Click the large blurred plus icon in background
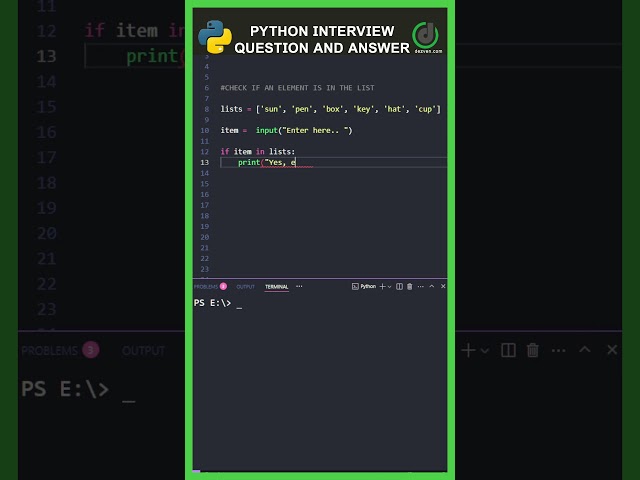 click(x=469, y=350)
